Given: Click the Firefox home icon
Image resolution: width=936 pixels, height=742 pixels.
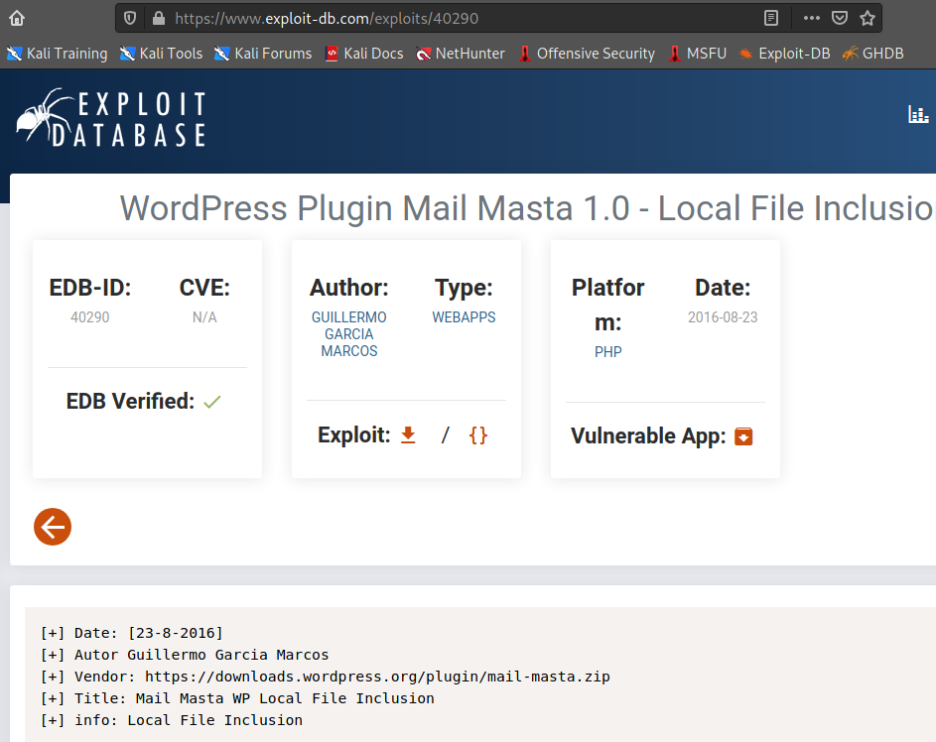Looking at the screenshot, I should point(17,19).
